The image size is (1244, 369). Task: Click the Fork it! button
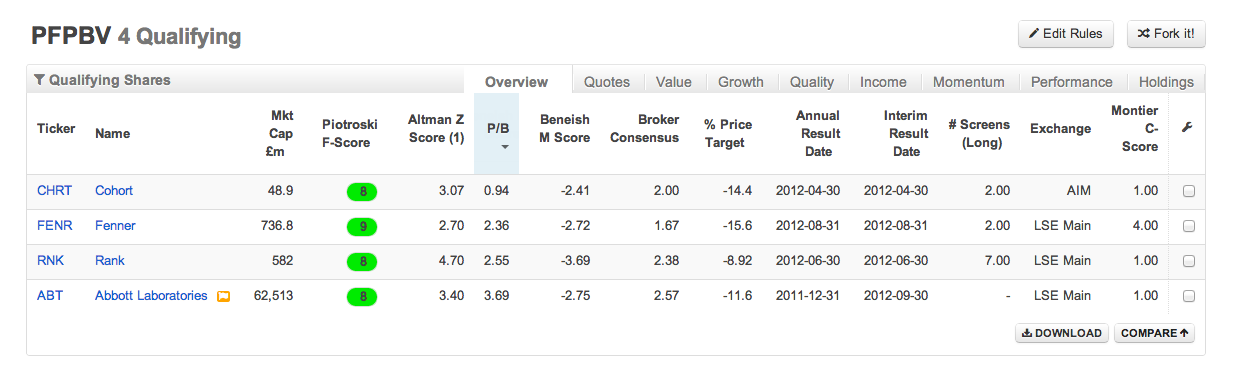click(1166, 34)
